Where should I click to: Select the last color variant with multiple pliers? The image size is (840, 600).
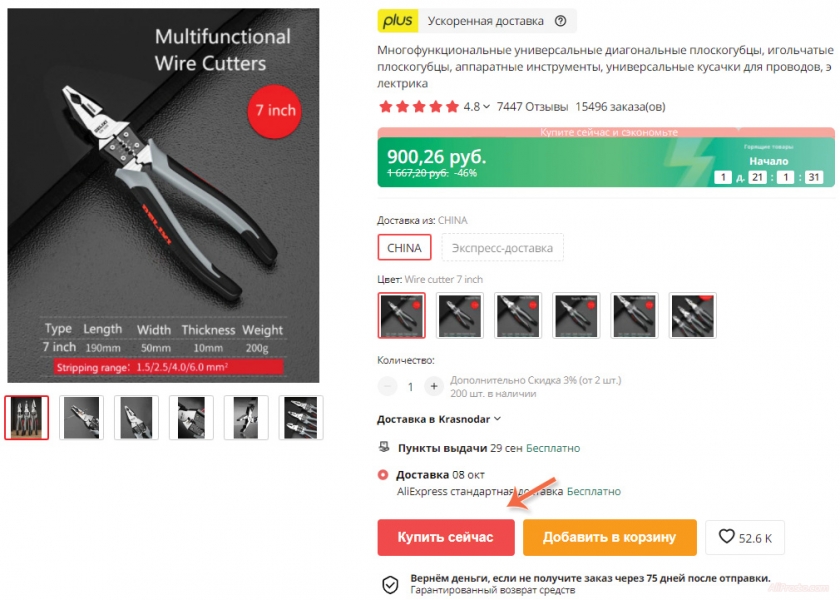coord(693,315)
